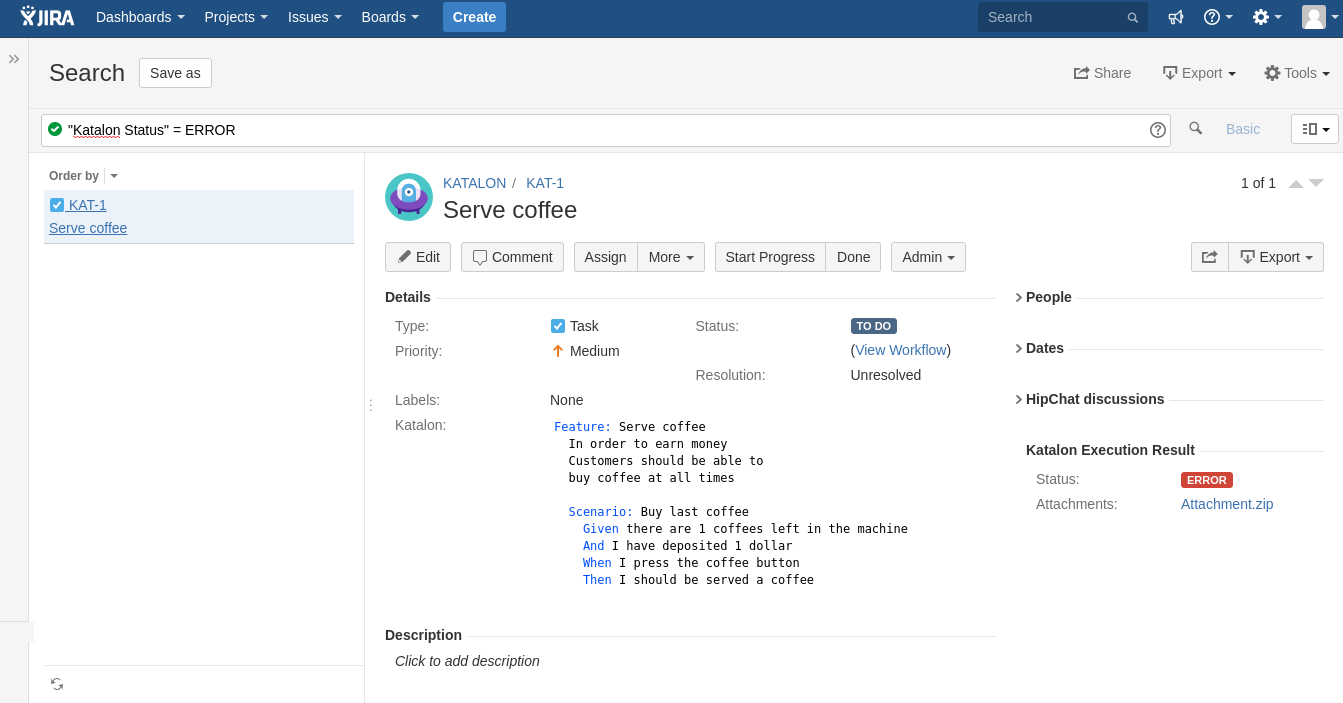Open the JQL syntax help icon
Image resolution: width=1343 pixels, height=703 pixels.
[1158, 130]
